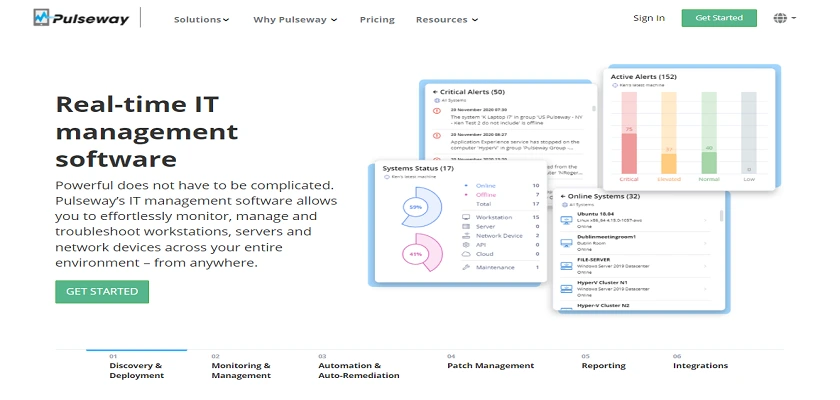Click the Pulseway logo

coord(81,18)
